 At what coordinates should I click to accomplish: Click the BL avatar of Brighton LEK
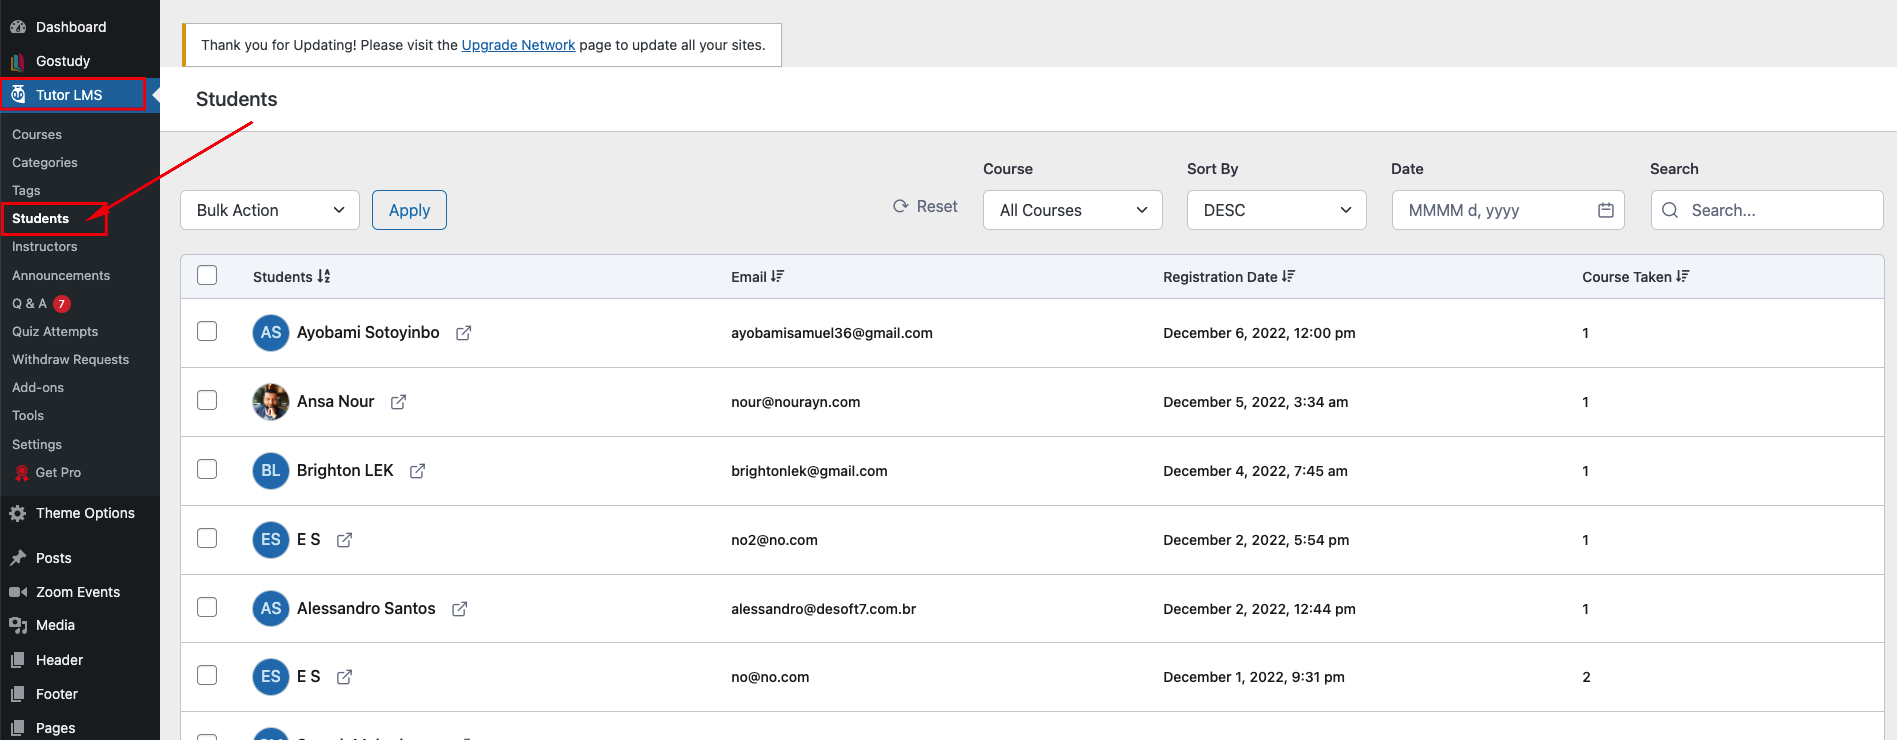point(271,471)
